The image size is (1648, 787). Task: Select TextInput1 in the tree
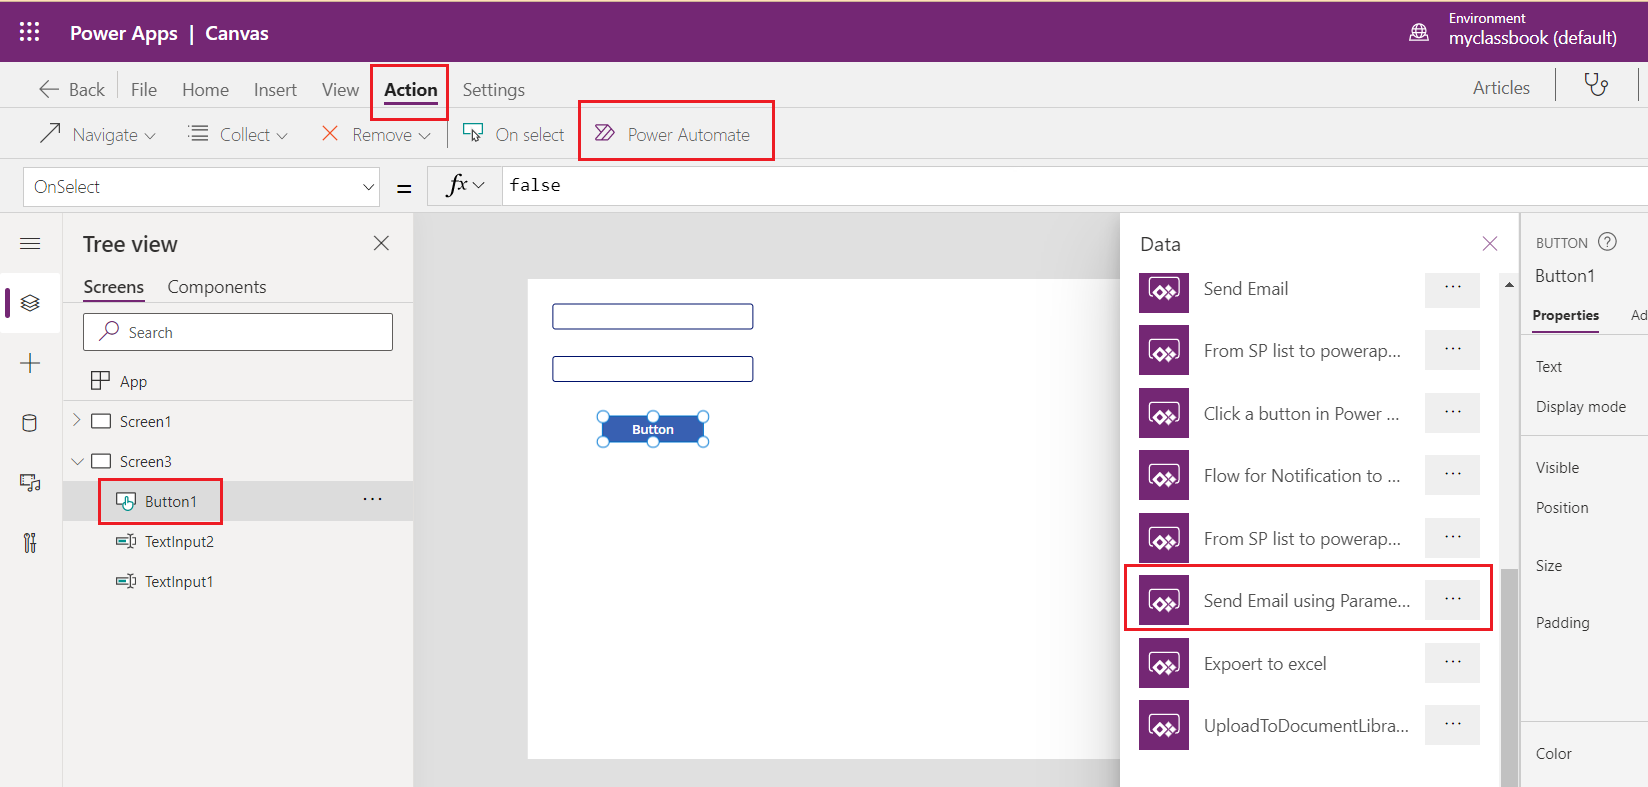click(x=179, y=582)
